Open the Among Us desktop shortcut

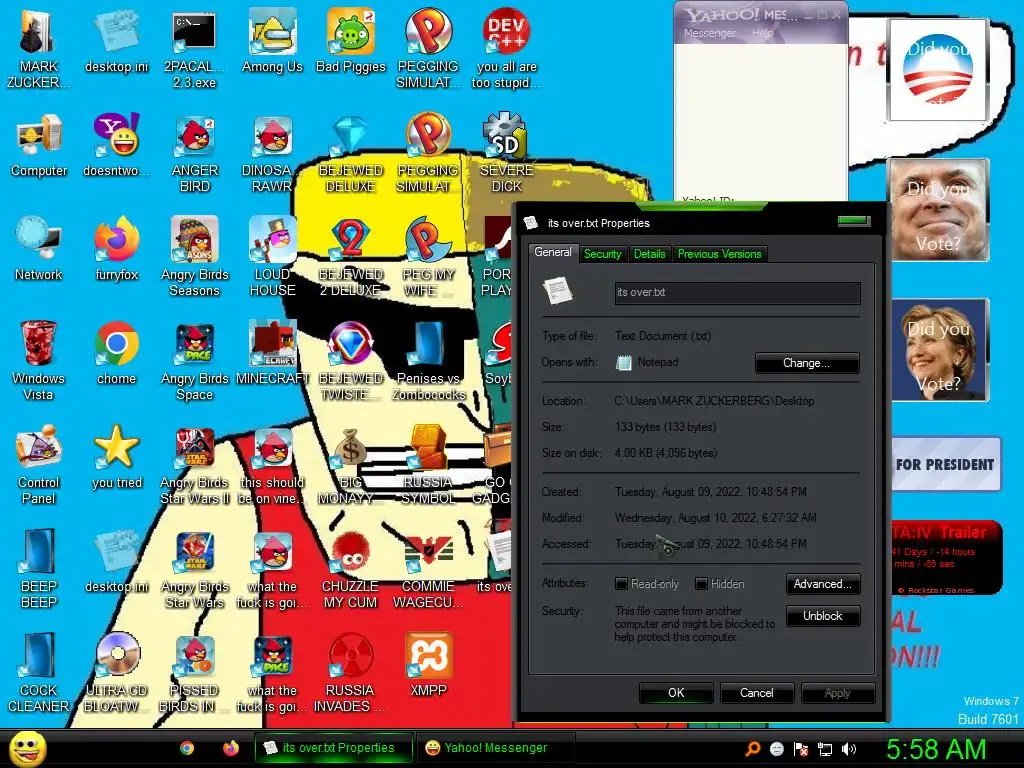pos(272,32)
